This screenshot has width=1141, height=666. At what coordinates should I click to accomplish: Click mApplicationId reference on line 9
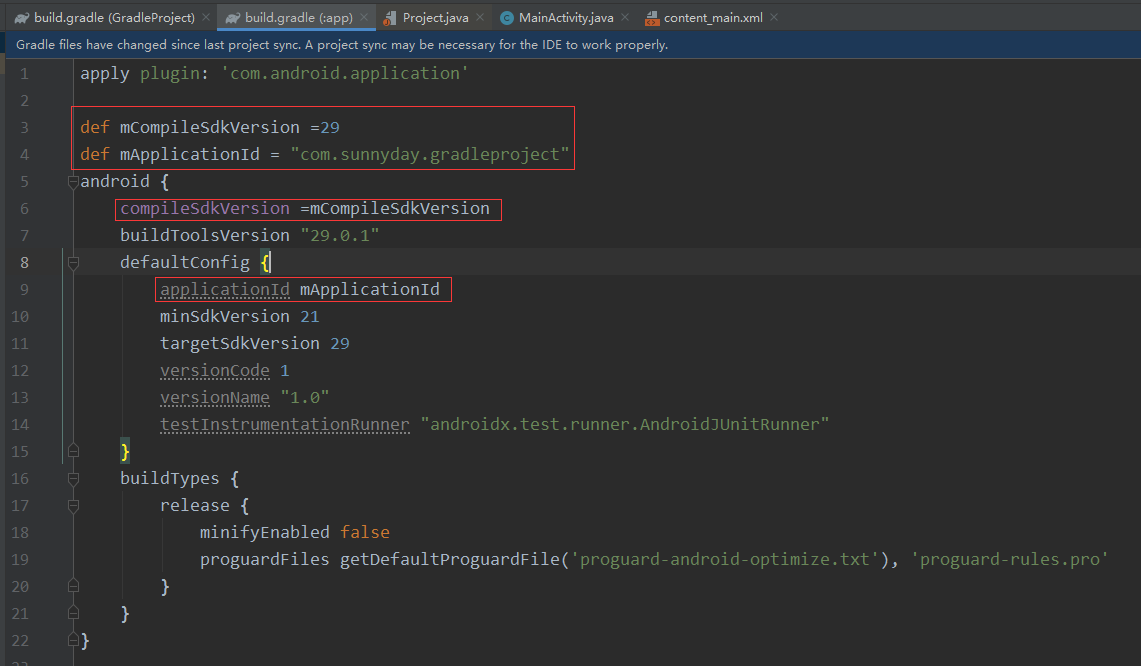(x=370, y=290)
